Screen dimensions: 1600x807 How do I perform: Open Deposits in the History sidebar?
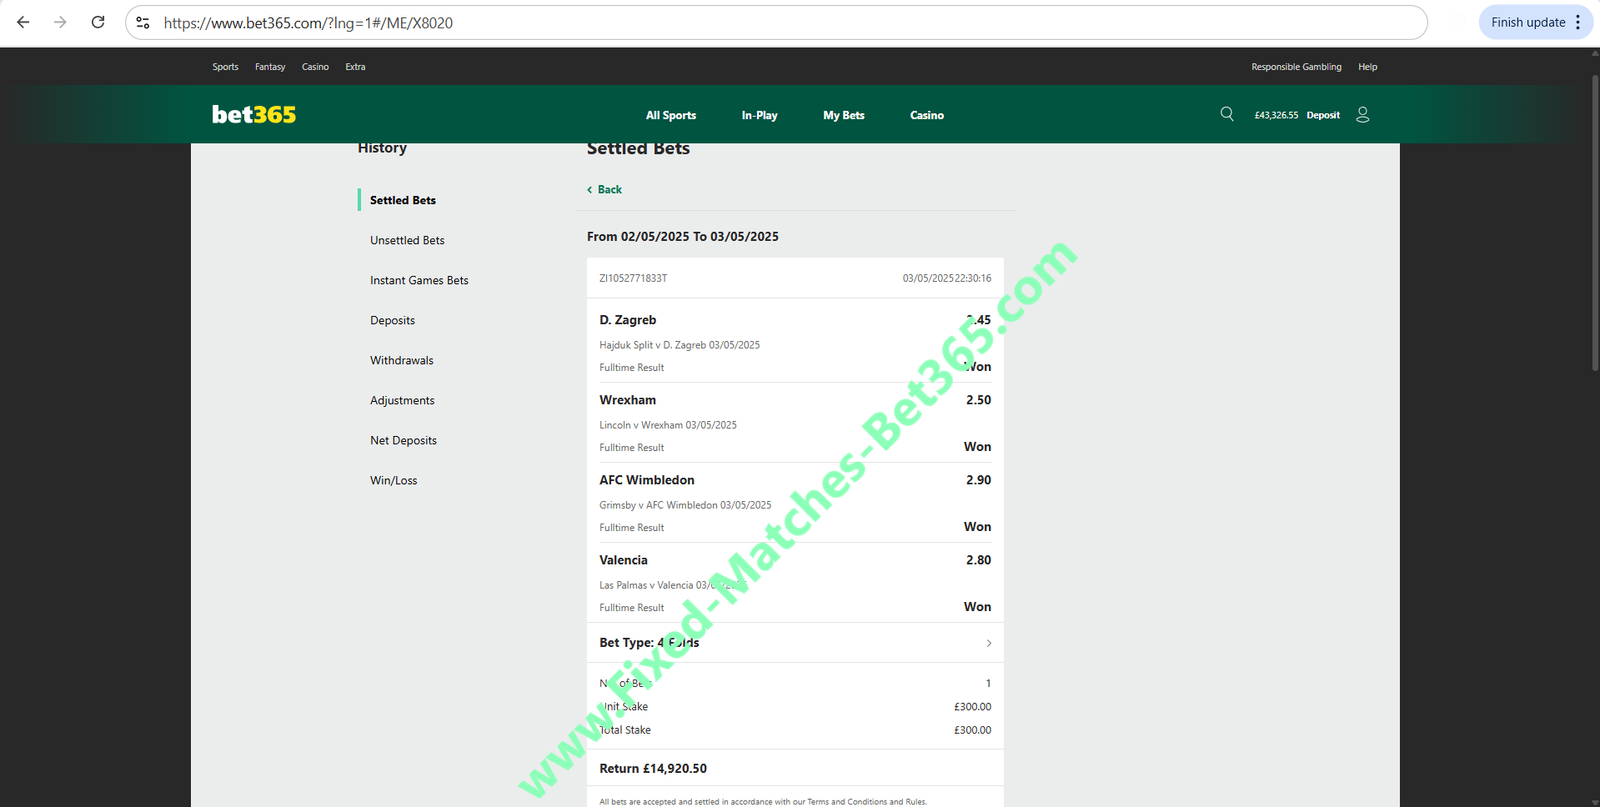click(392, 320)
